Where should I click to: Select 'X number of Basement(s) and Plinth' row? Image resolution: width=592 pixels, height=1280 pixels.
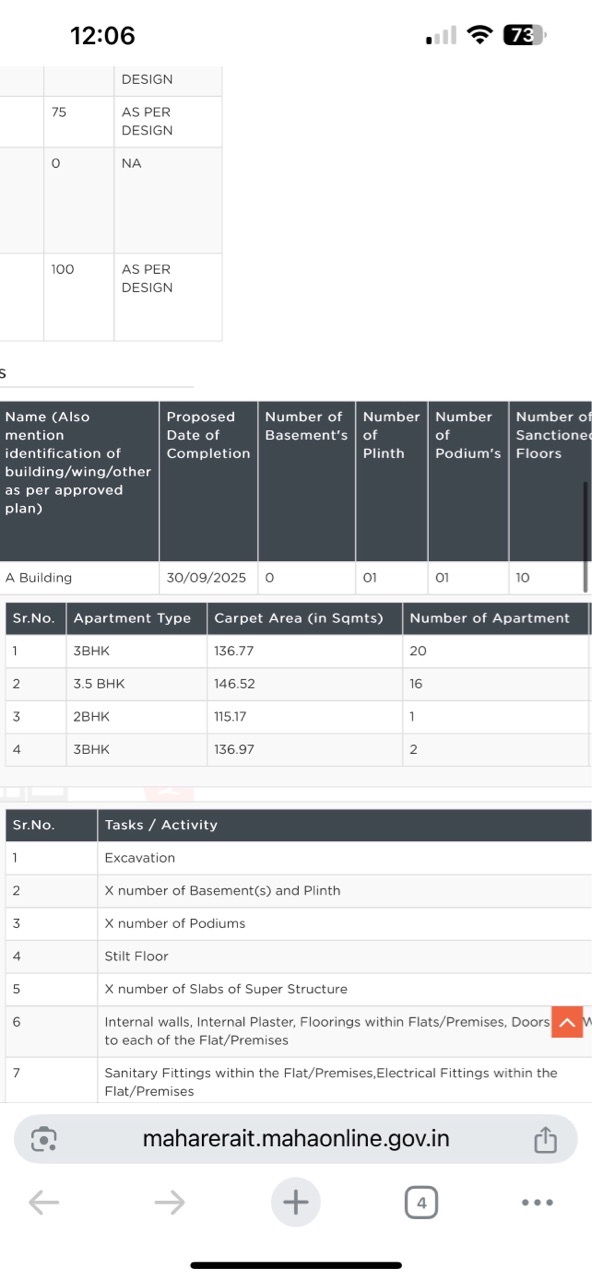tap(298, 891)
